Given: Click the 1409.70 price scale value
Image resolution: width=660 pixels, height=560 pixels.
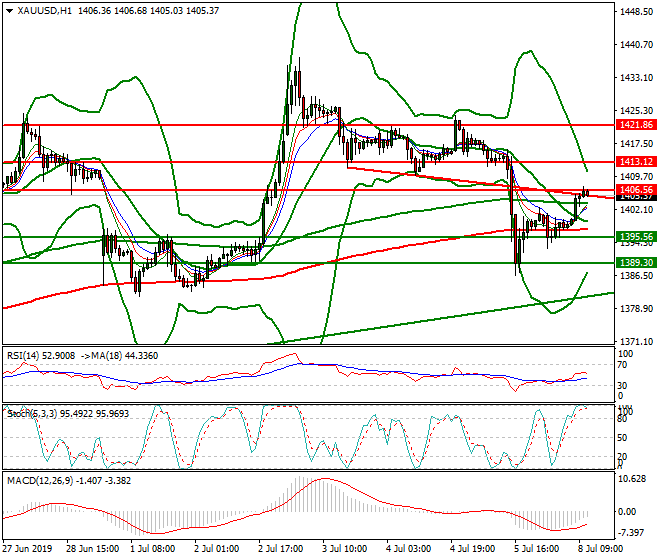Looking at the screenshot, I should point(636,176).
